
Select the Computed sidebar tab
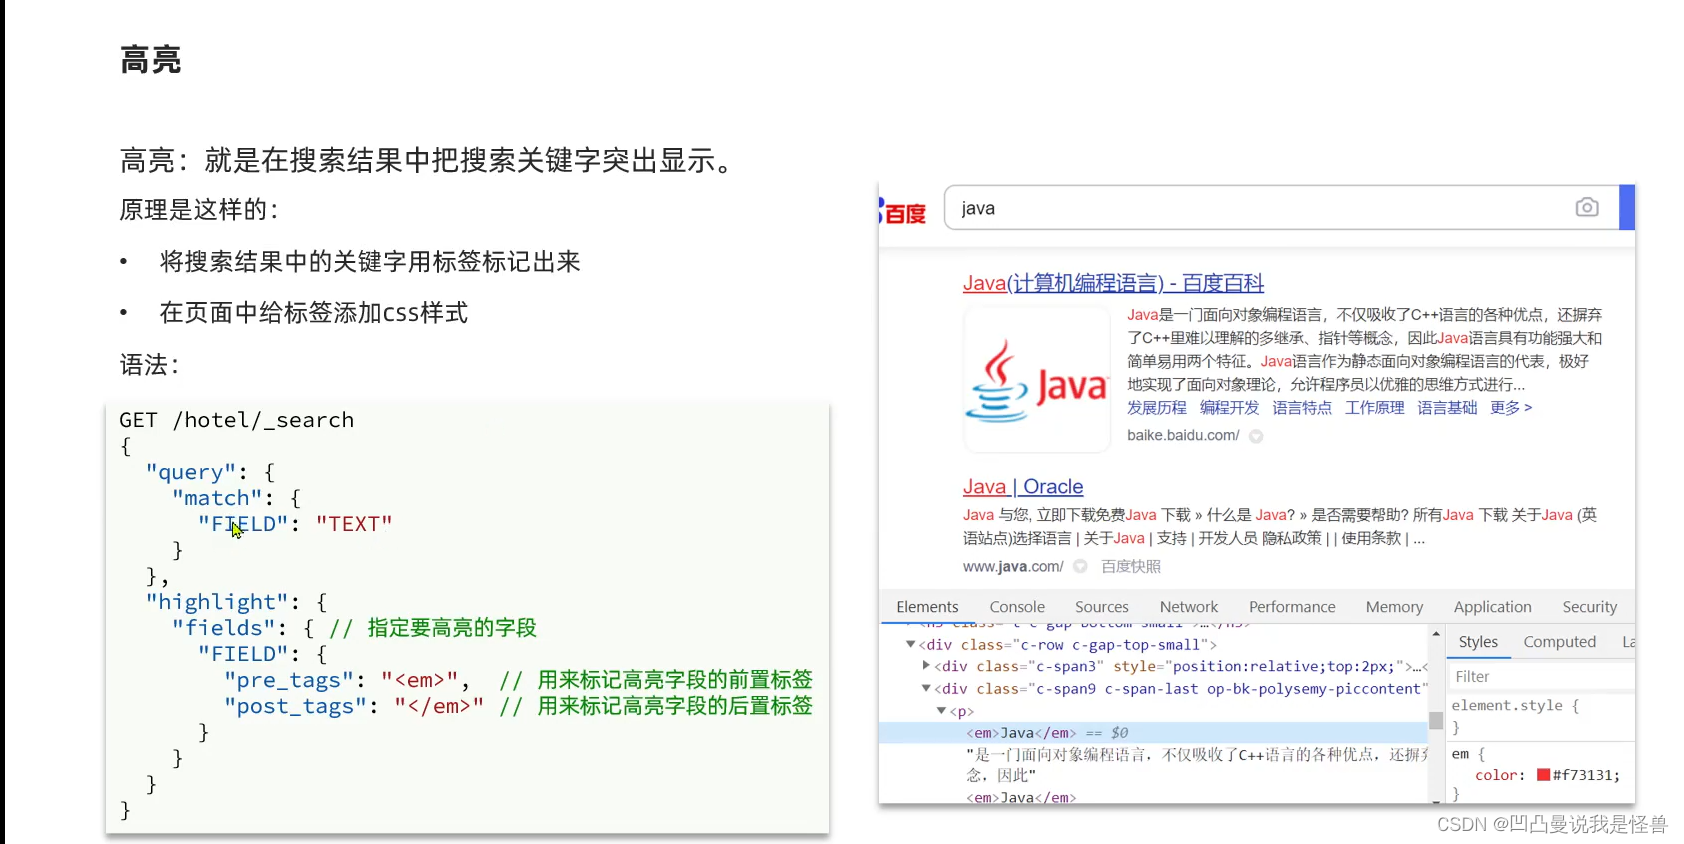click(x=1559, y=642)
